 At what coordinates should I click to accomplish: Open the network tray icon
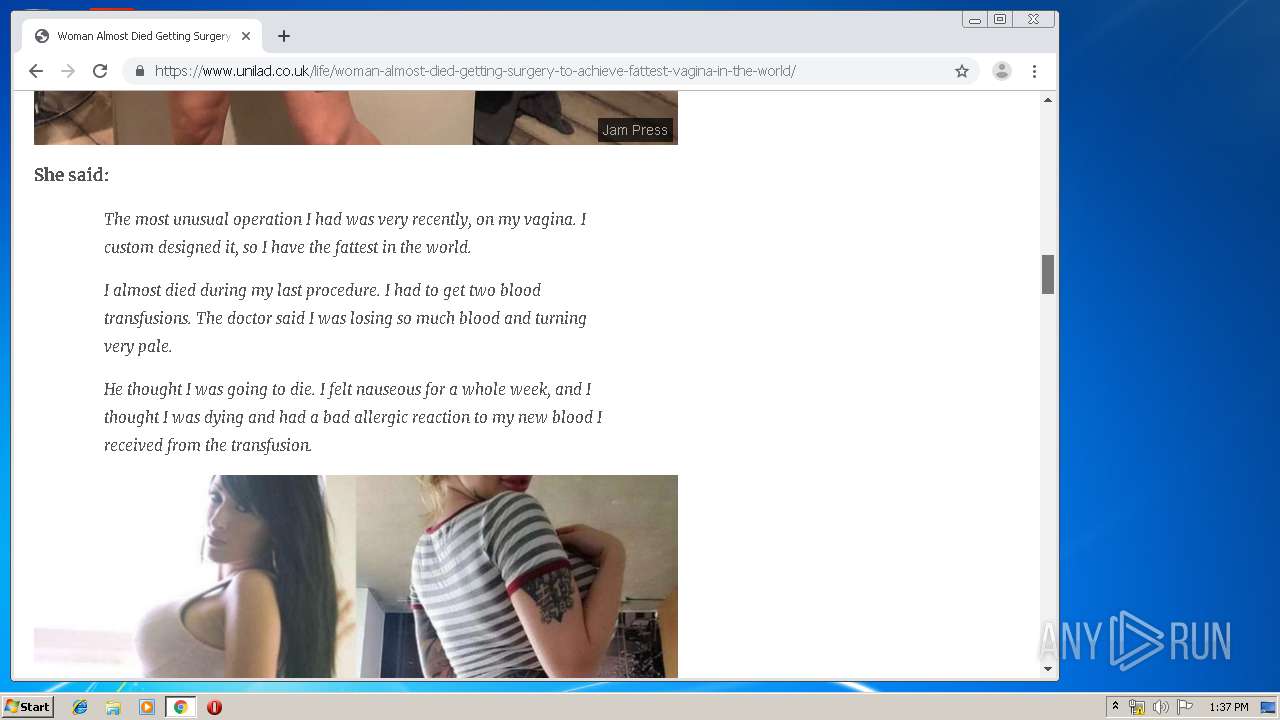click(1137, 707)
